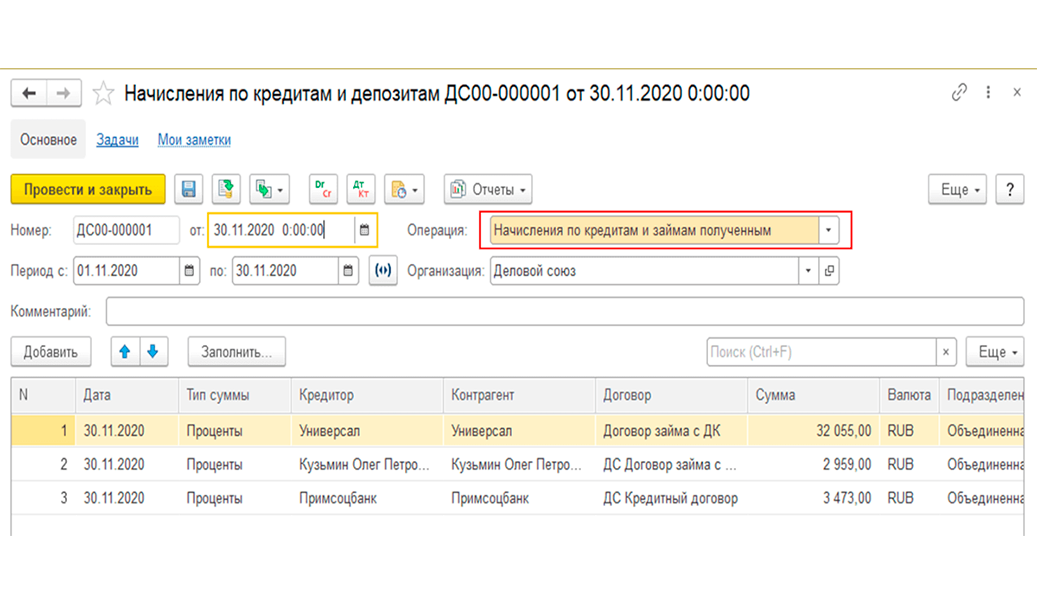
Task: Select row number 3 cell
Action: [44, 498]
